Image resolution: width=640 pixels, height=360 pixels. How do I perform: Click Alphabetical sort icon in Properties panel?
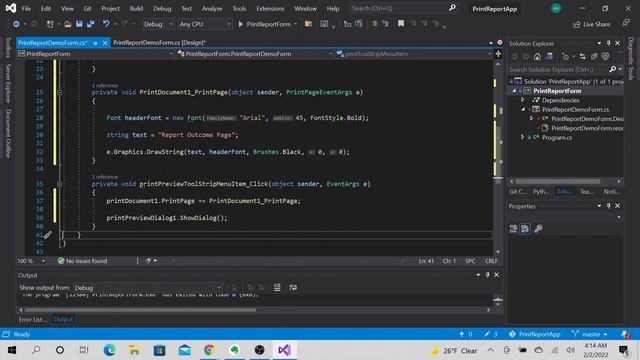pos(525,229)
